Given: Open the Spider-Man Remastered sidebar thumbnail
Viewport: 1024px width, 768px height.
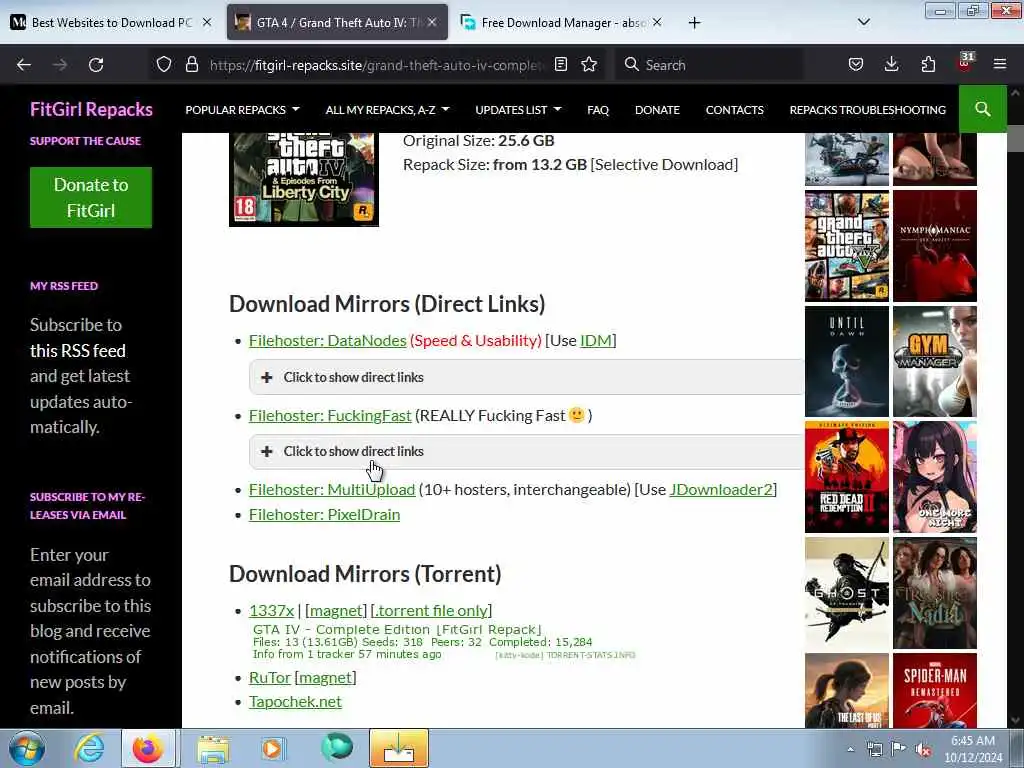Looking at the screenshot, I should click(x=935, y=690).
